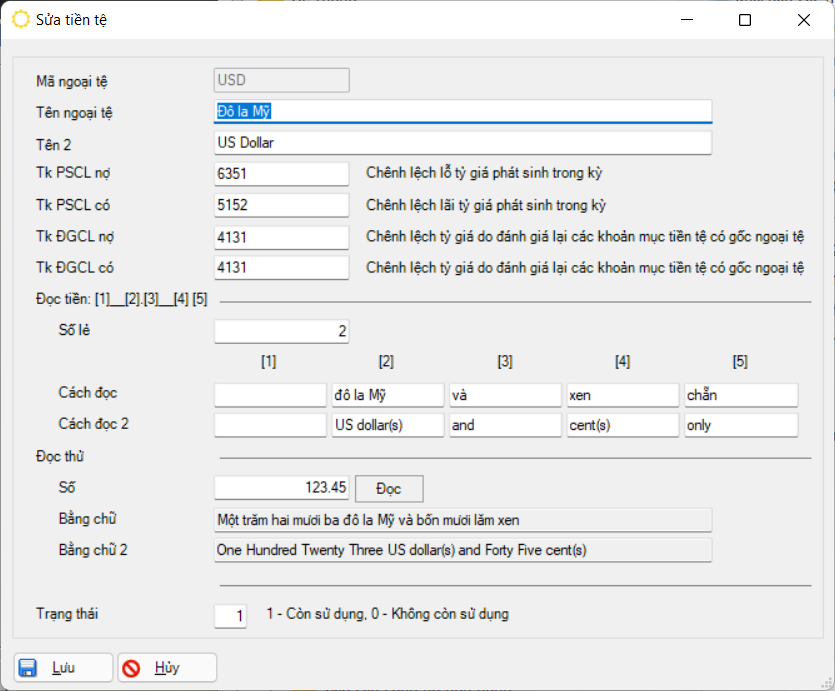This screenshot has height=691, width=835.
Task: Click the Trạng thái status field
Action: [x=230, y=616]
